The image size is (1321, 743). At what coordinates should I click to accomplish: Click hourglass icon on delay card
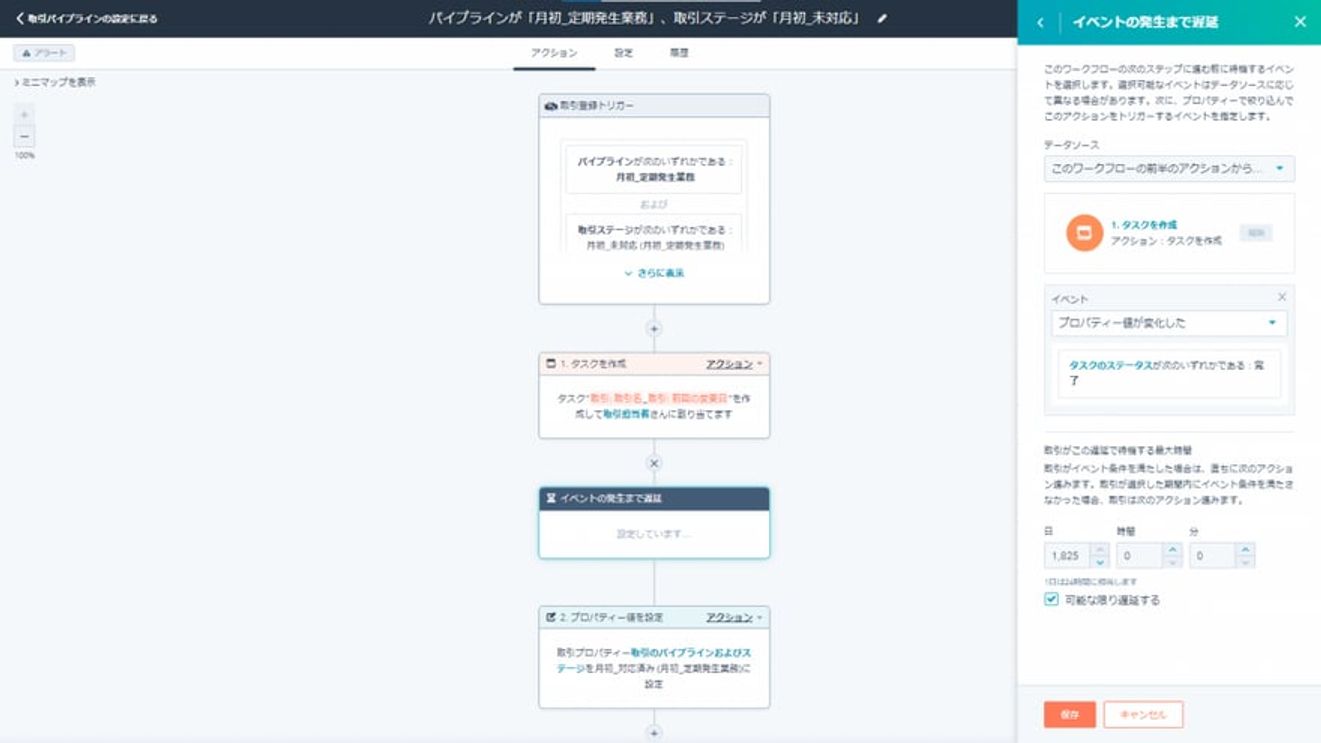(x=551, y=498)
